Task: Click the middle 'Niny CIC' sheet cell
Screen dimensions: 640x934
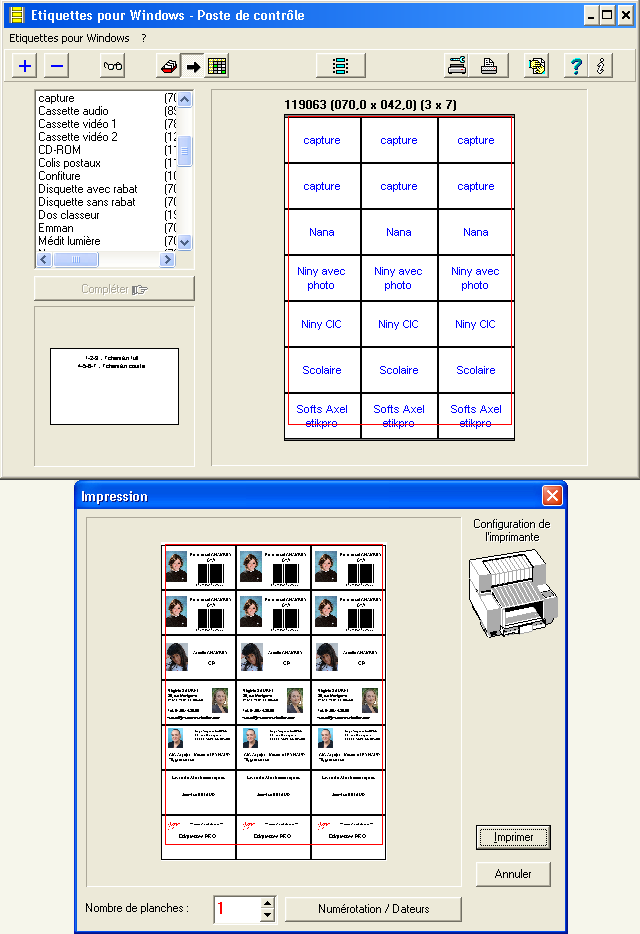Action: tap(399, 324)
